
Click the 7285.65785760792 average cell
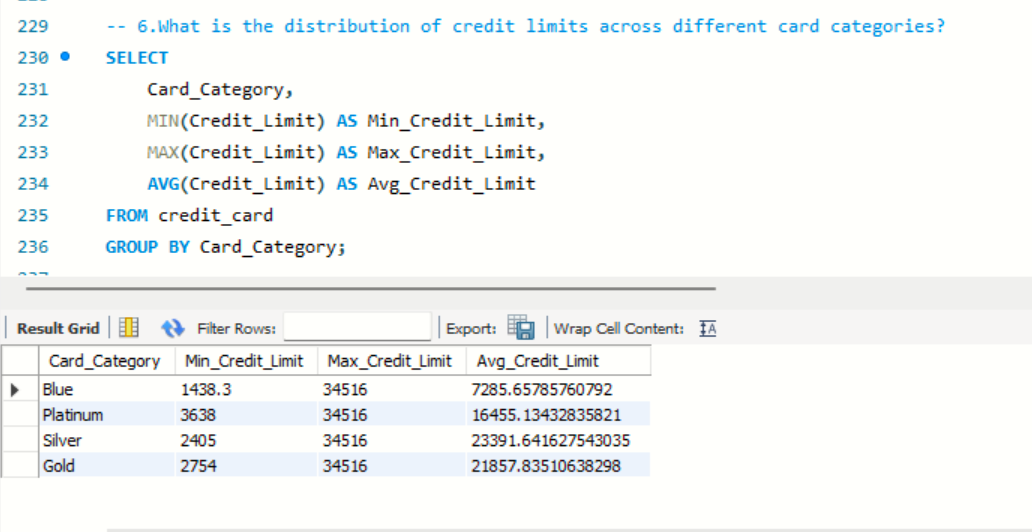pyautogui.click(x=558, y=390)
